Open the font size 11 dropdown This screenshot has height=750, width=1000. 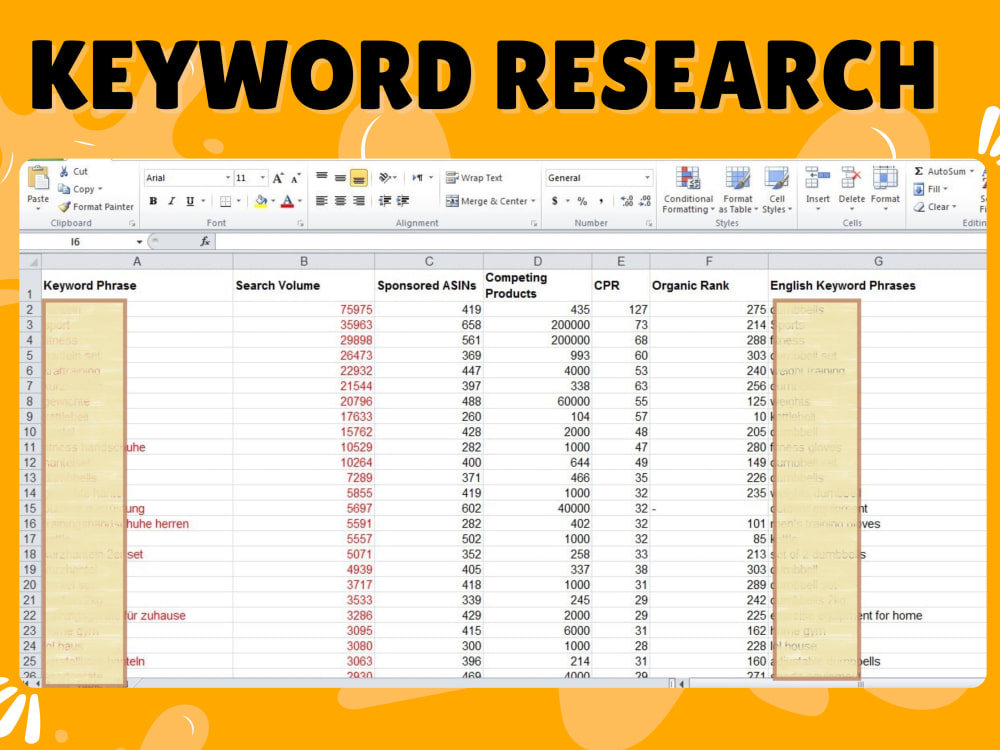262,178
